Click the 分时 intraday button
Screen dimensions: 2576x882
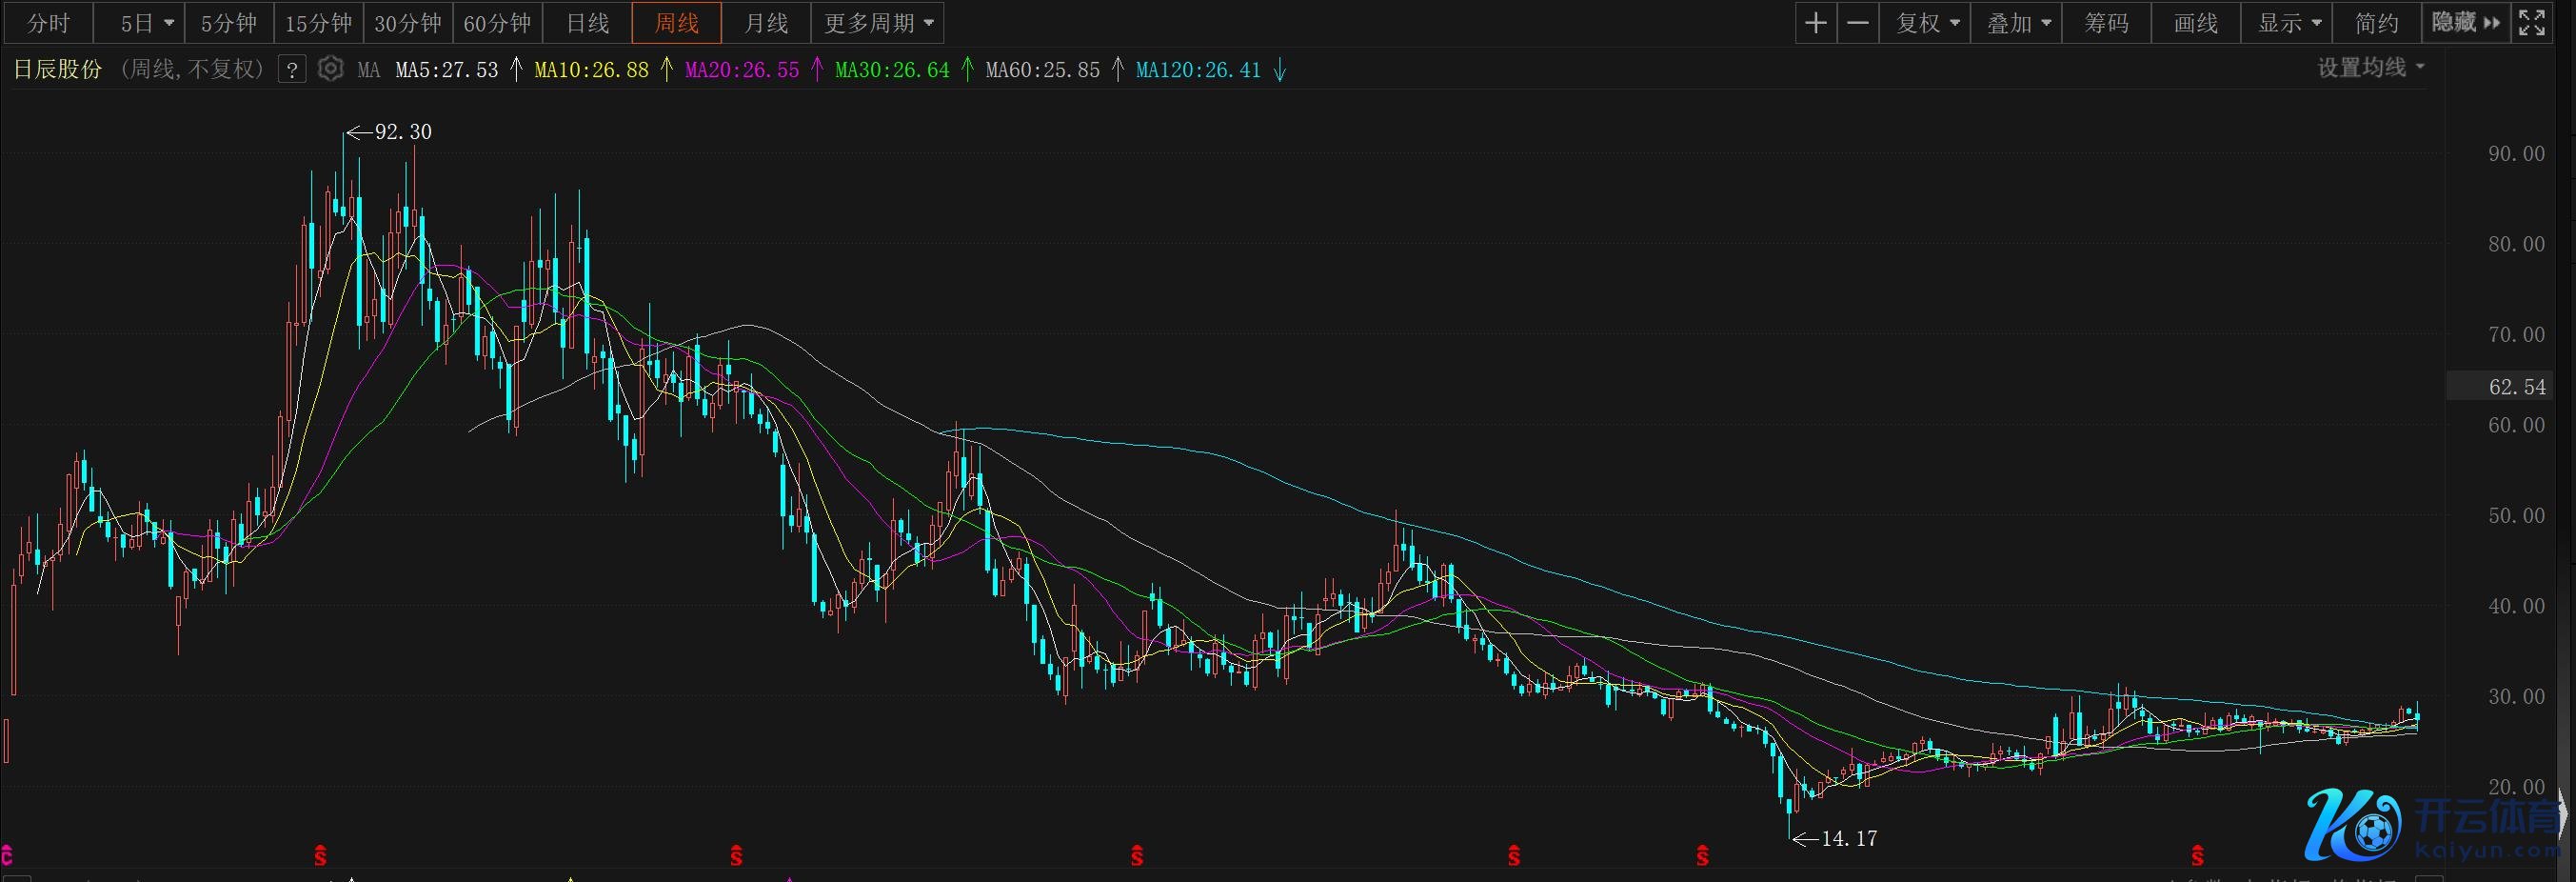pyautogui.click(x=48, y=23)
